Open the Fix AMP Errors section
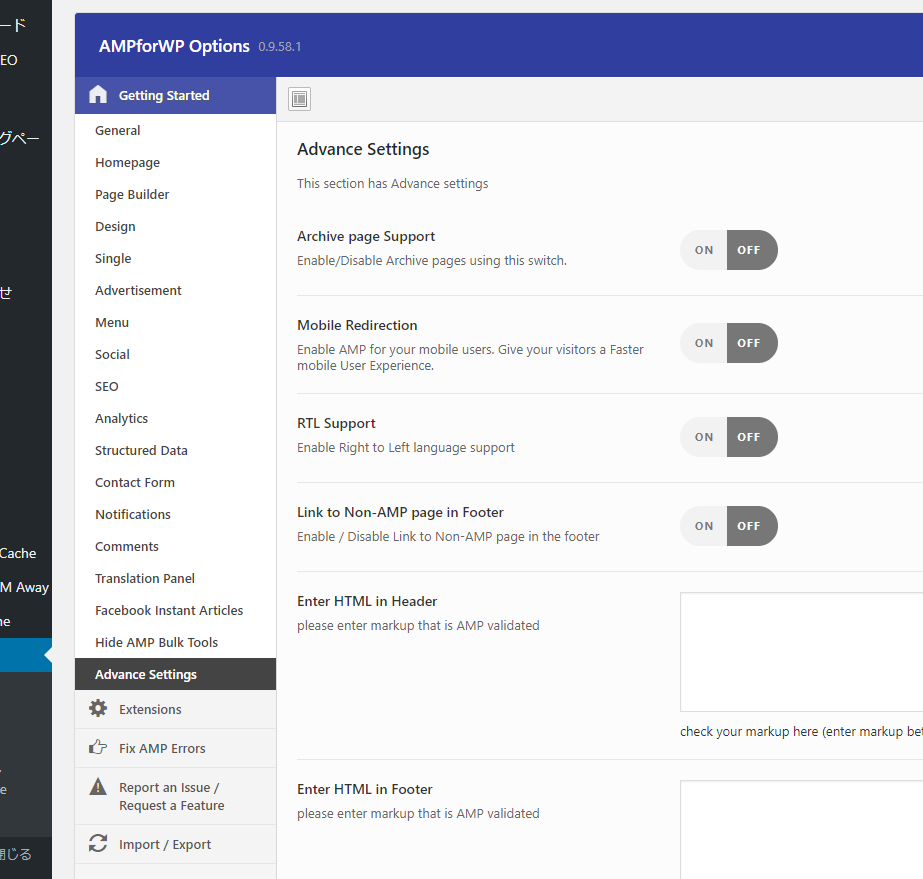The width and height of the screenshot is (923, 879). coord(175,748)
